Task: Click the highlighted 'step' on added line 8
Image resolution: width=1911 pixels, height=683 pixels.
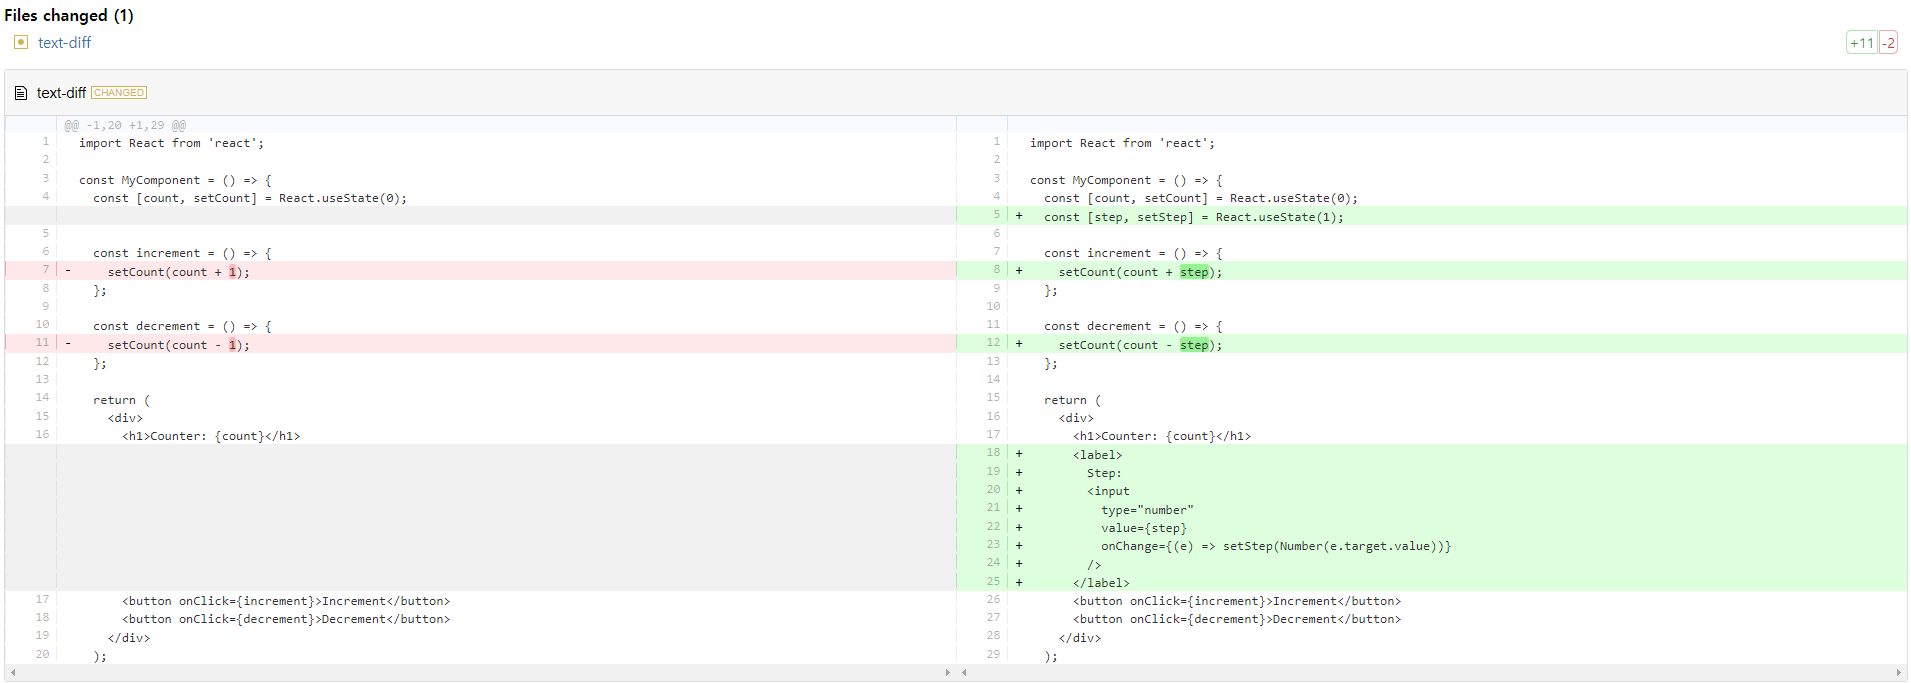Action: [x=1194, y=272]
